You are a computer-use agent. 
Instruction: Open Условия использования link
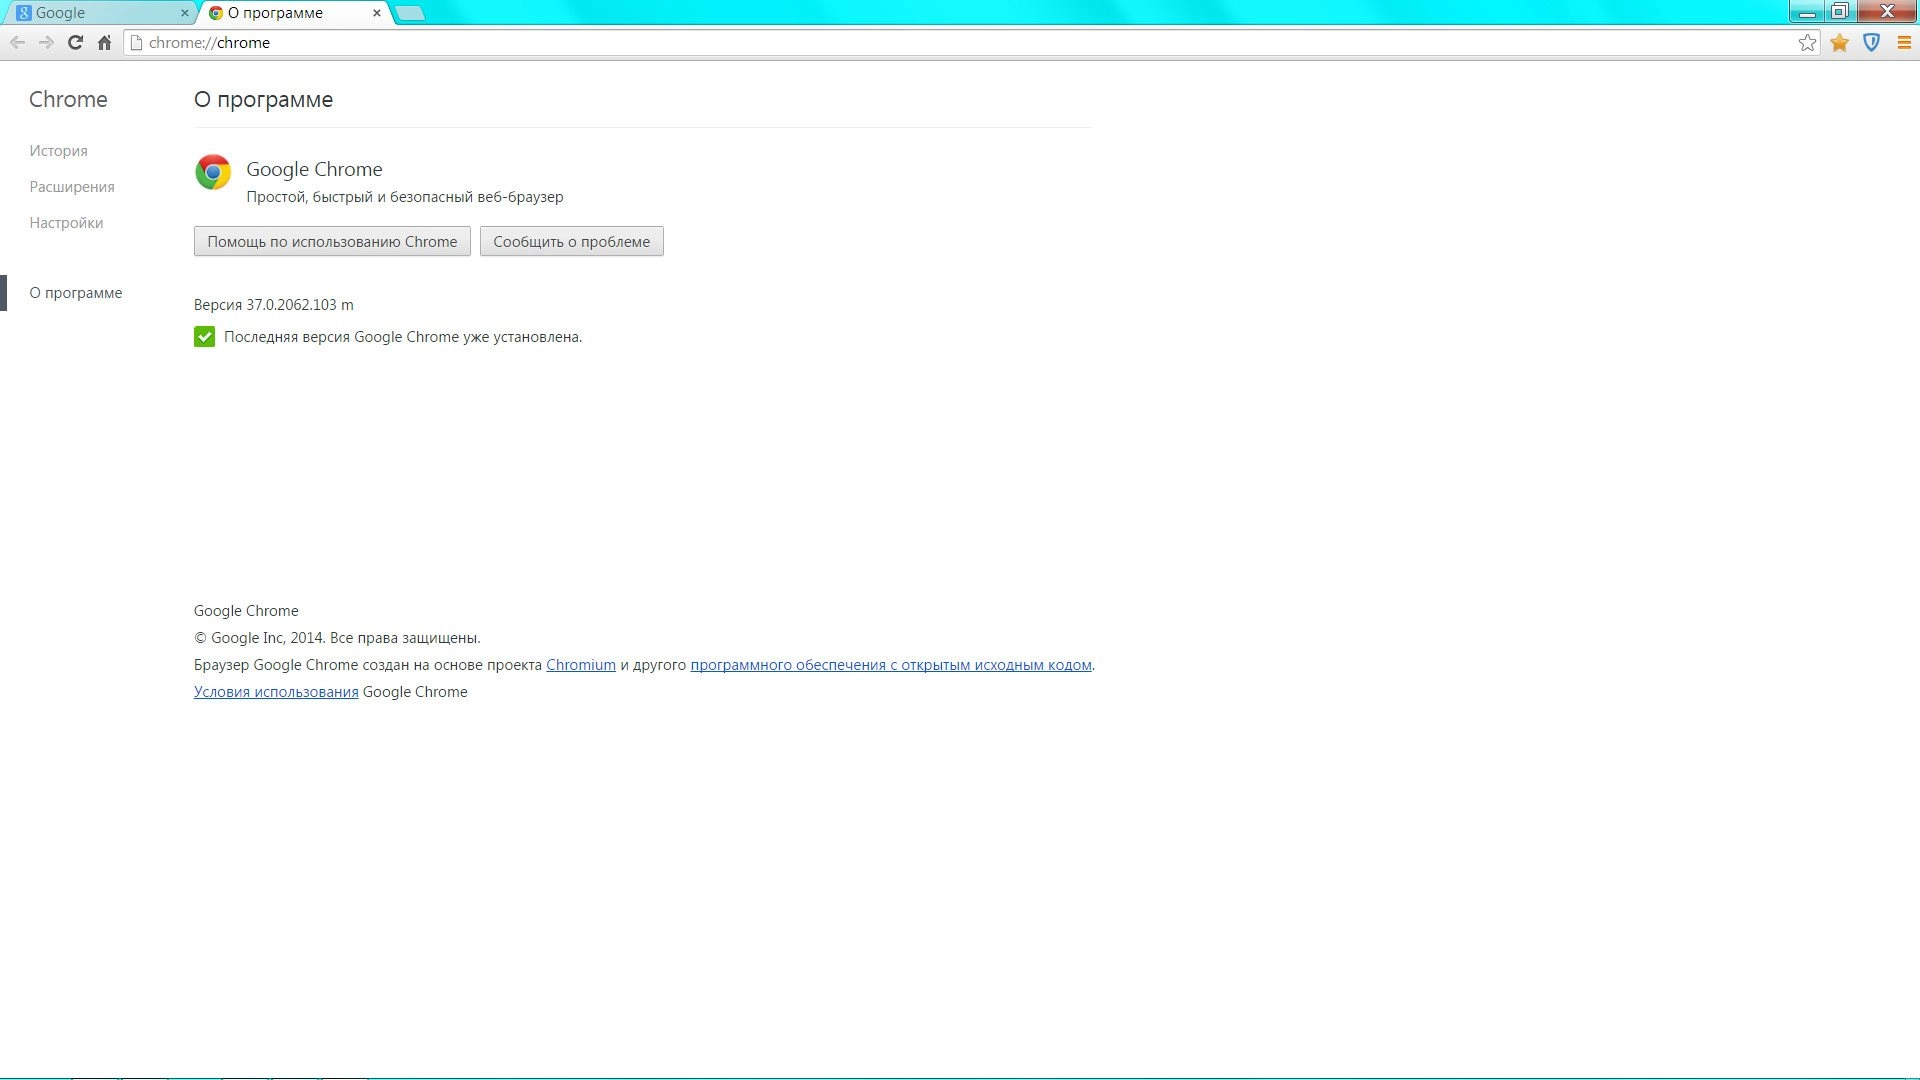(276, 692)
